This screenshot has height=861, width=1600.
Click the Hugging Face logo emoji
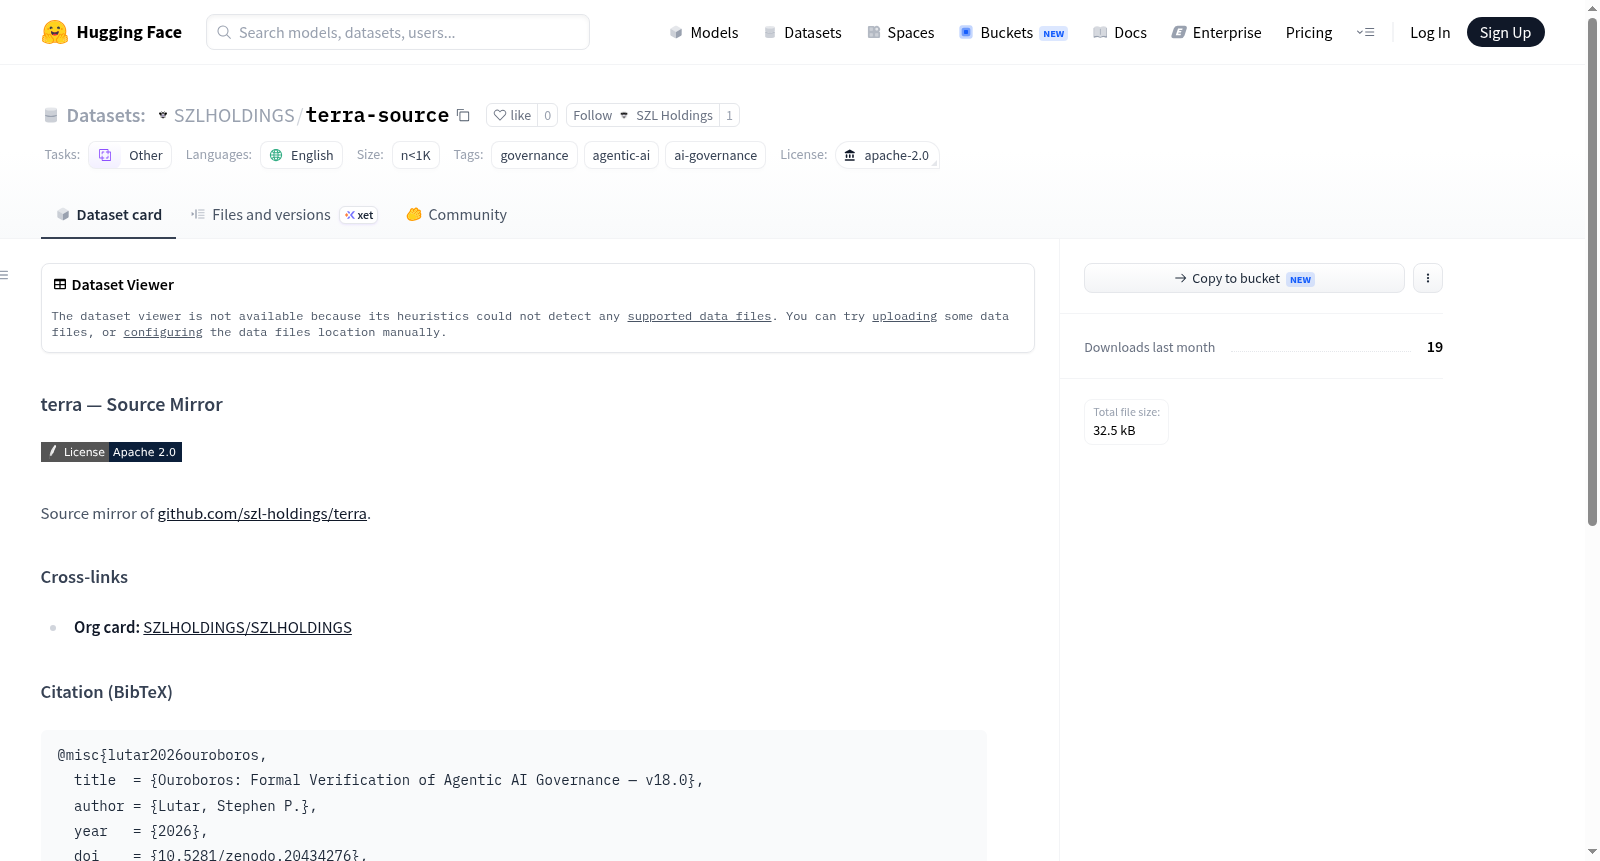pos(55,32)
